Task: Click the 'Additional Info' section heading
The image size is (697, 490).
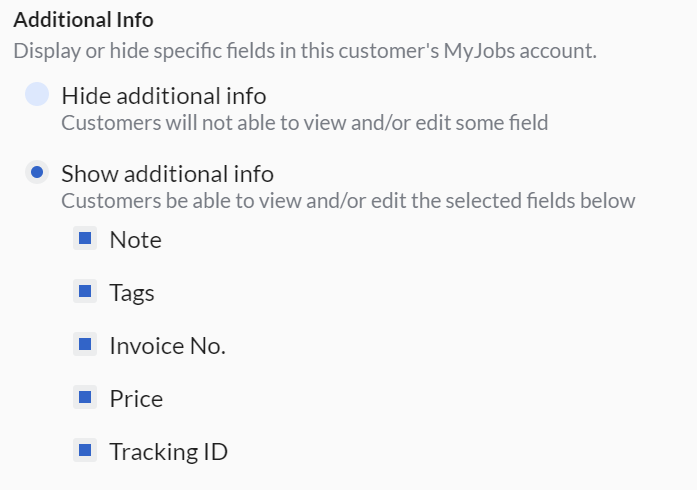Action: tap(83, 19)
